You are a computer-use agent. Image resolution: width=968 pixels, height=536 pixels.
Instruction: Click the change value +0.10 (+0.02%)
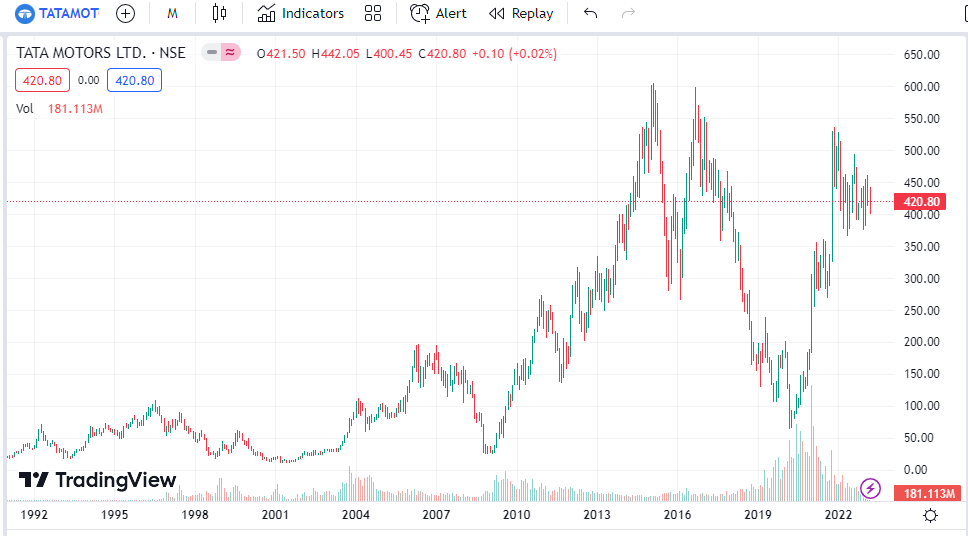(x=514, y=54)
